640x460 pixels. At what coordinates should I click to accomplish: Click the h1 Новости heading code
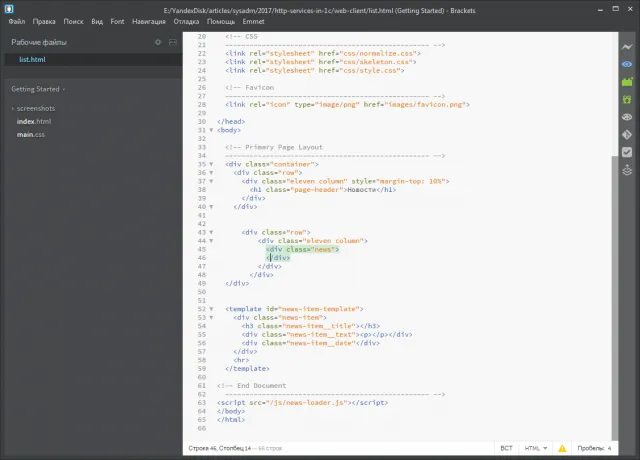point(323,190)
